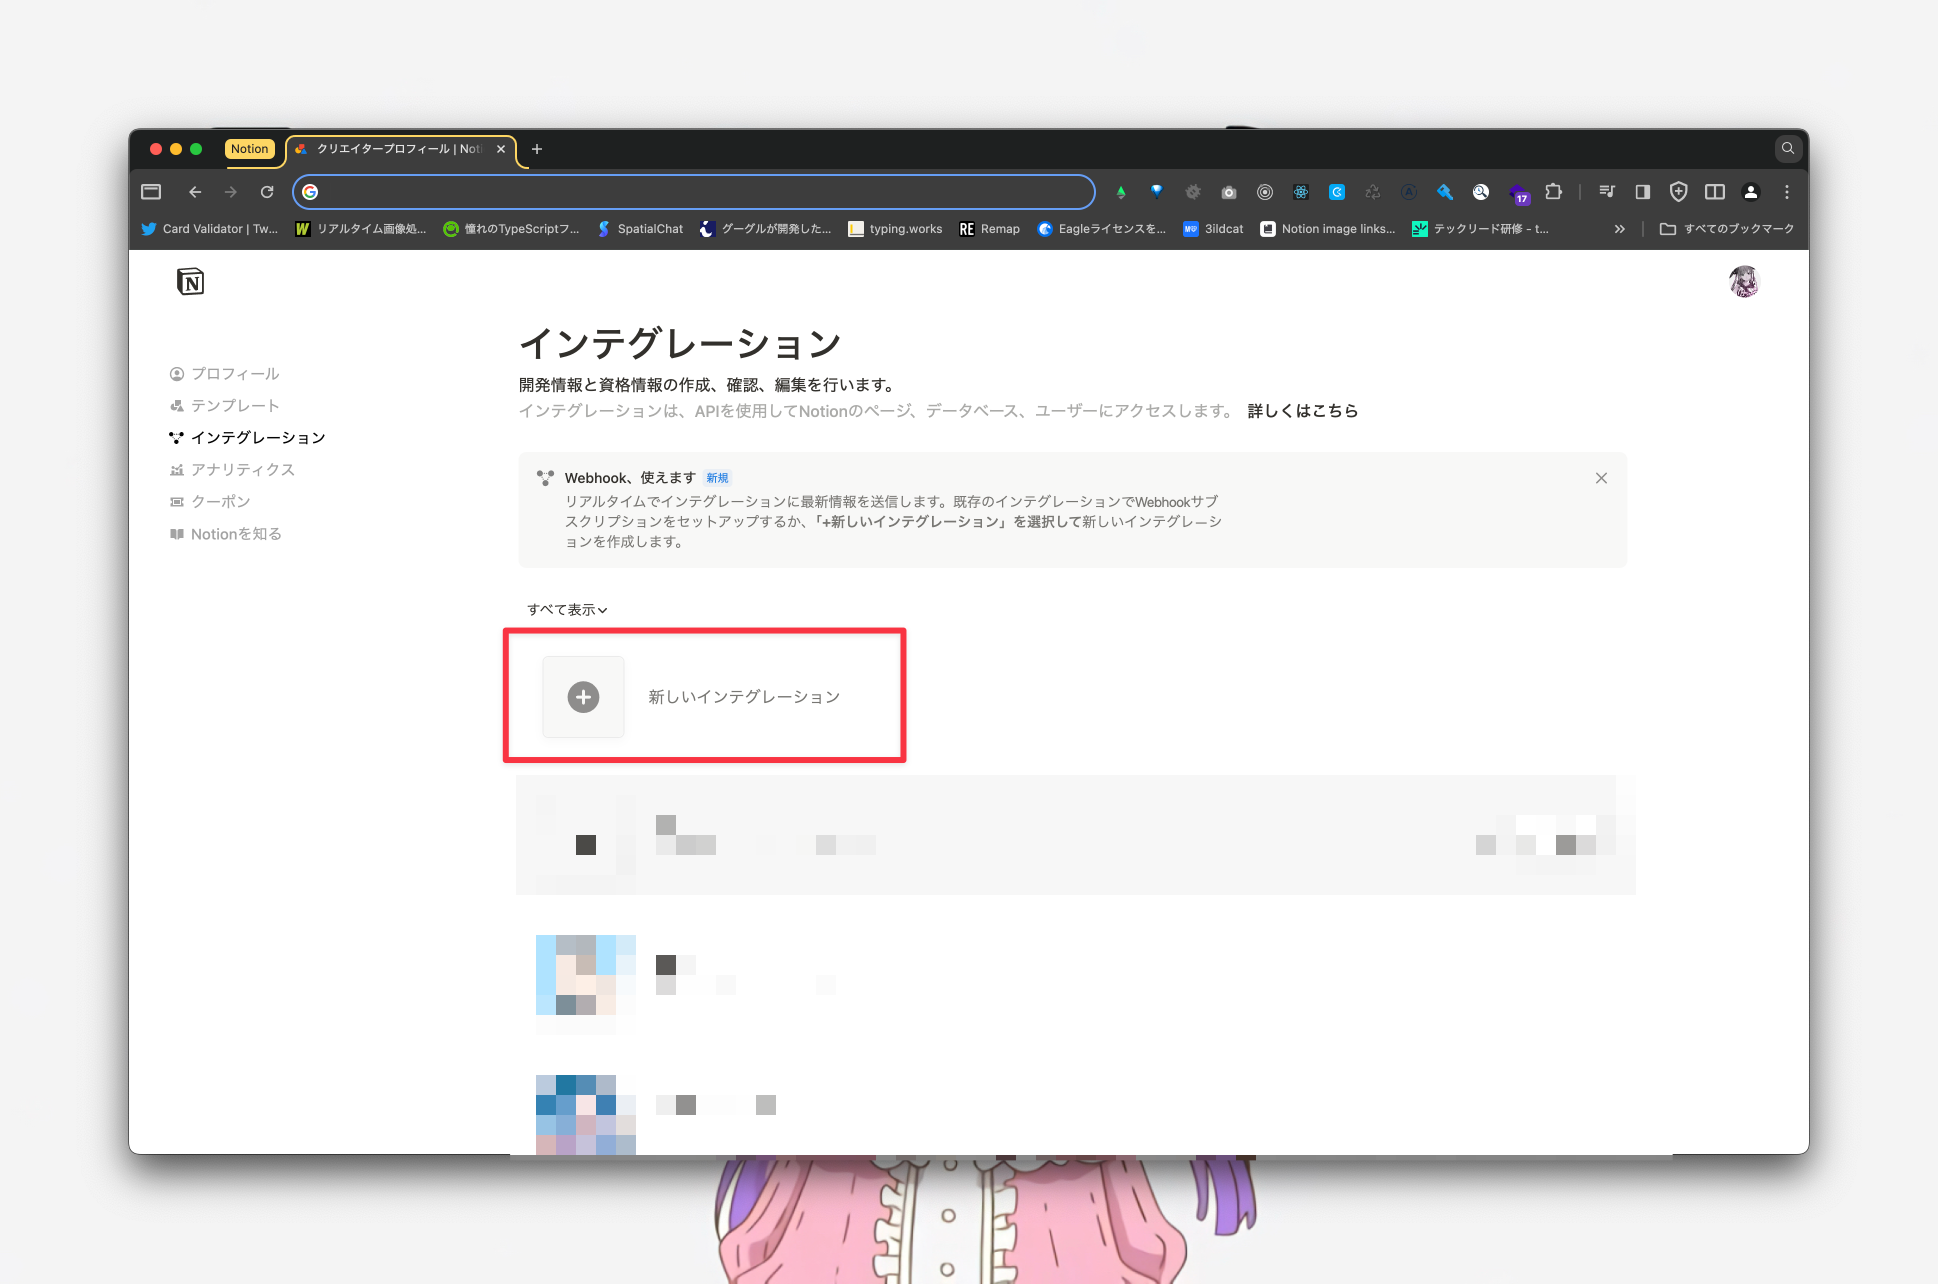Viewport: 1938px width, 1284px height.
Task: Click the Notion logo at top left
Action: pos(190,281)
